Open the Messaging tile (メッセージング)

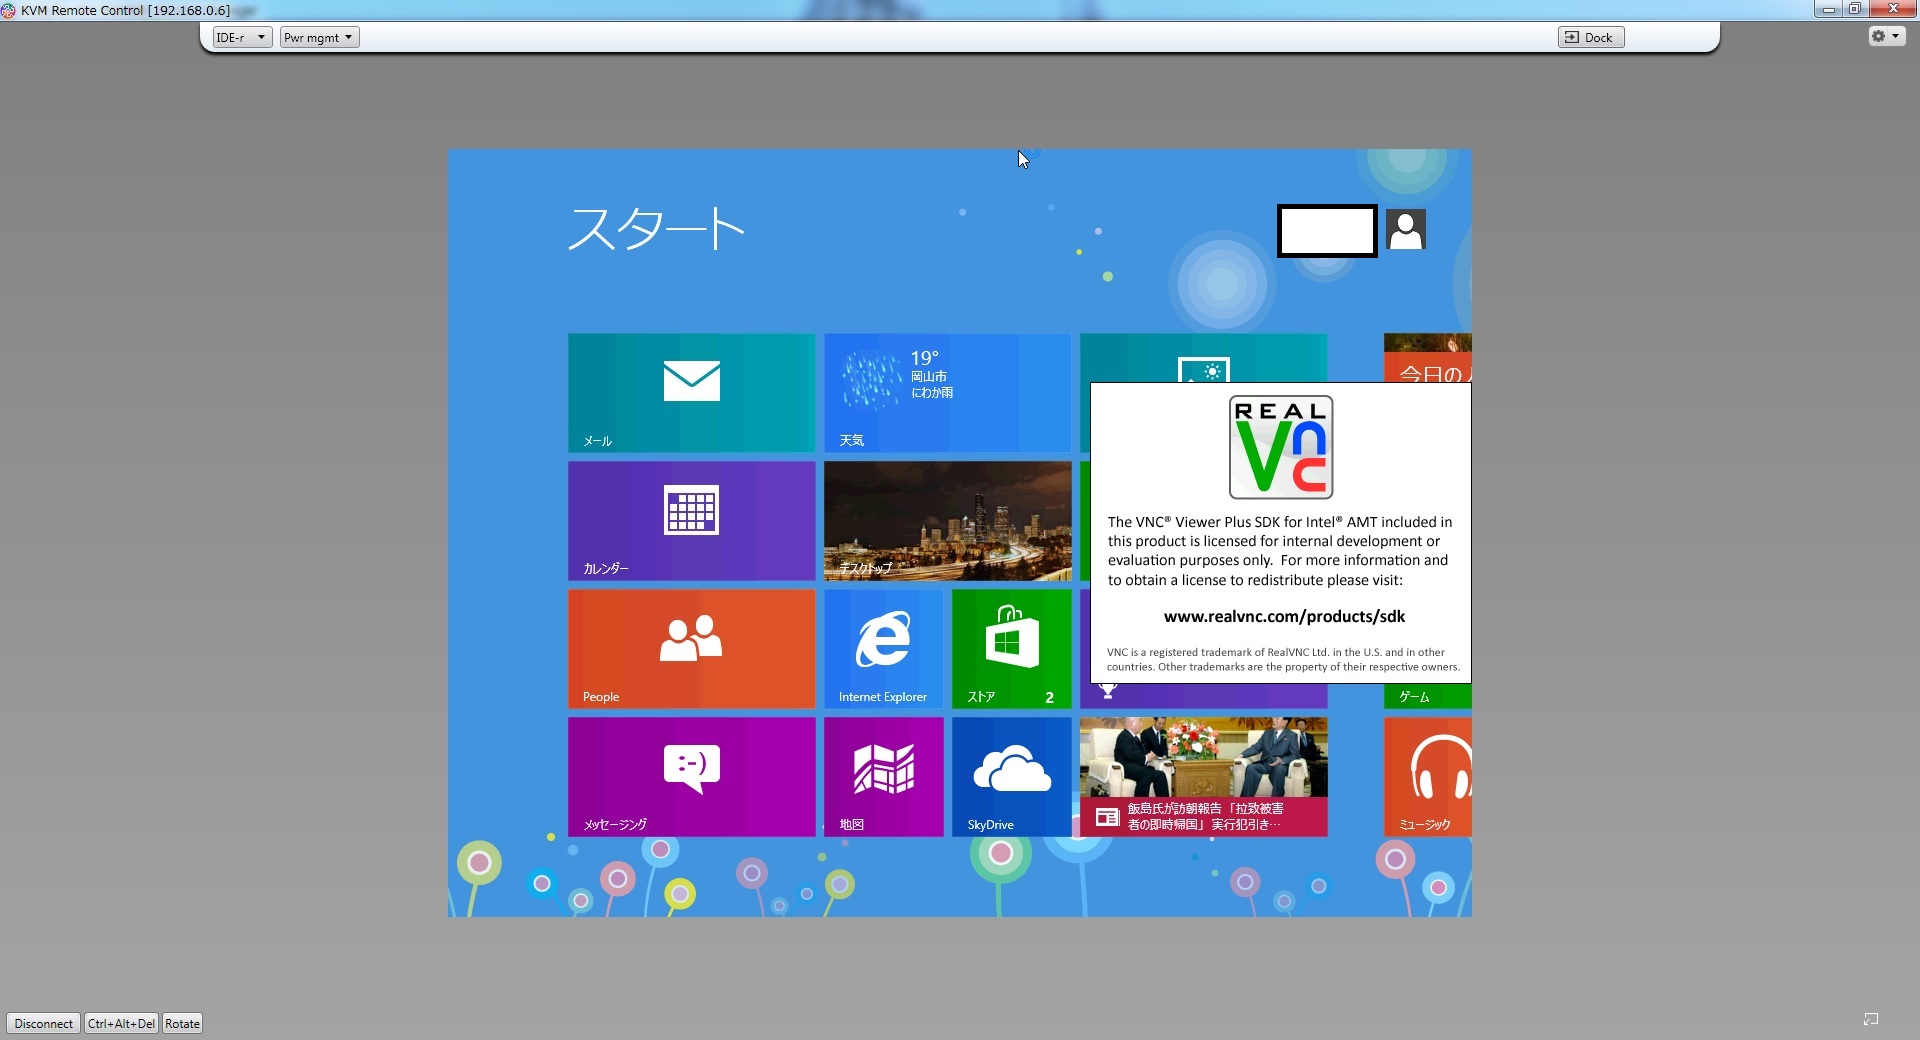pyautogui.click(x=691, y=776)
